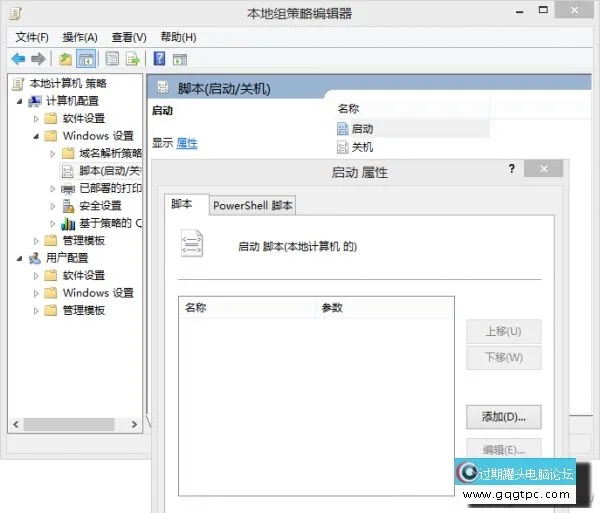Collapse the 计算机配置 node
This screenshot has width=600, height=513.
(20, 102)
